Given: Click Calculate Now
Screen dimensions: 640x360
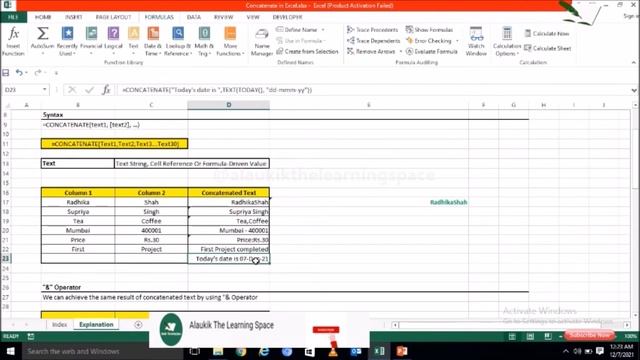Looking at the screenshot, I should pyautogui.click(x=547, y=33).
